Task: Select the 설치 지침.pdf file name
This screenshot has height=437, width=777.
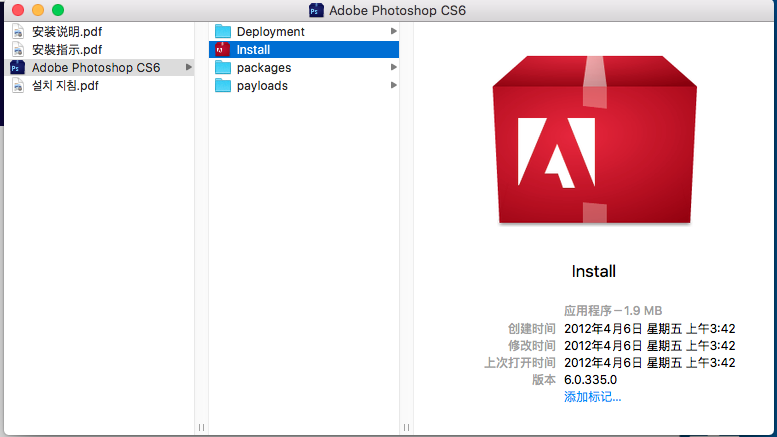Action: click(x=65, y=86)
